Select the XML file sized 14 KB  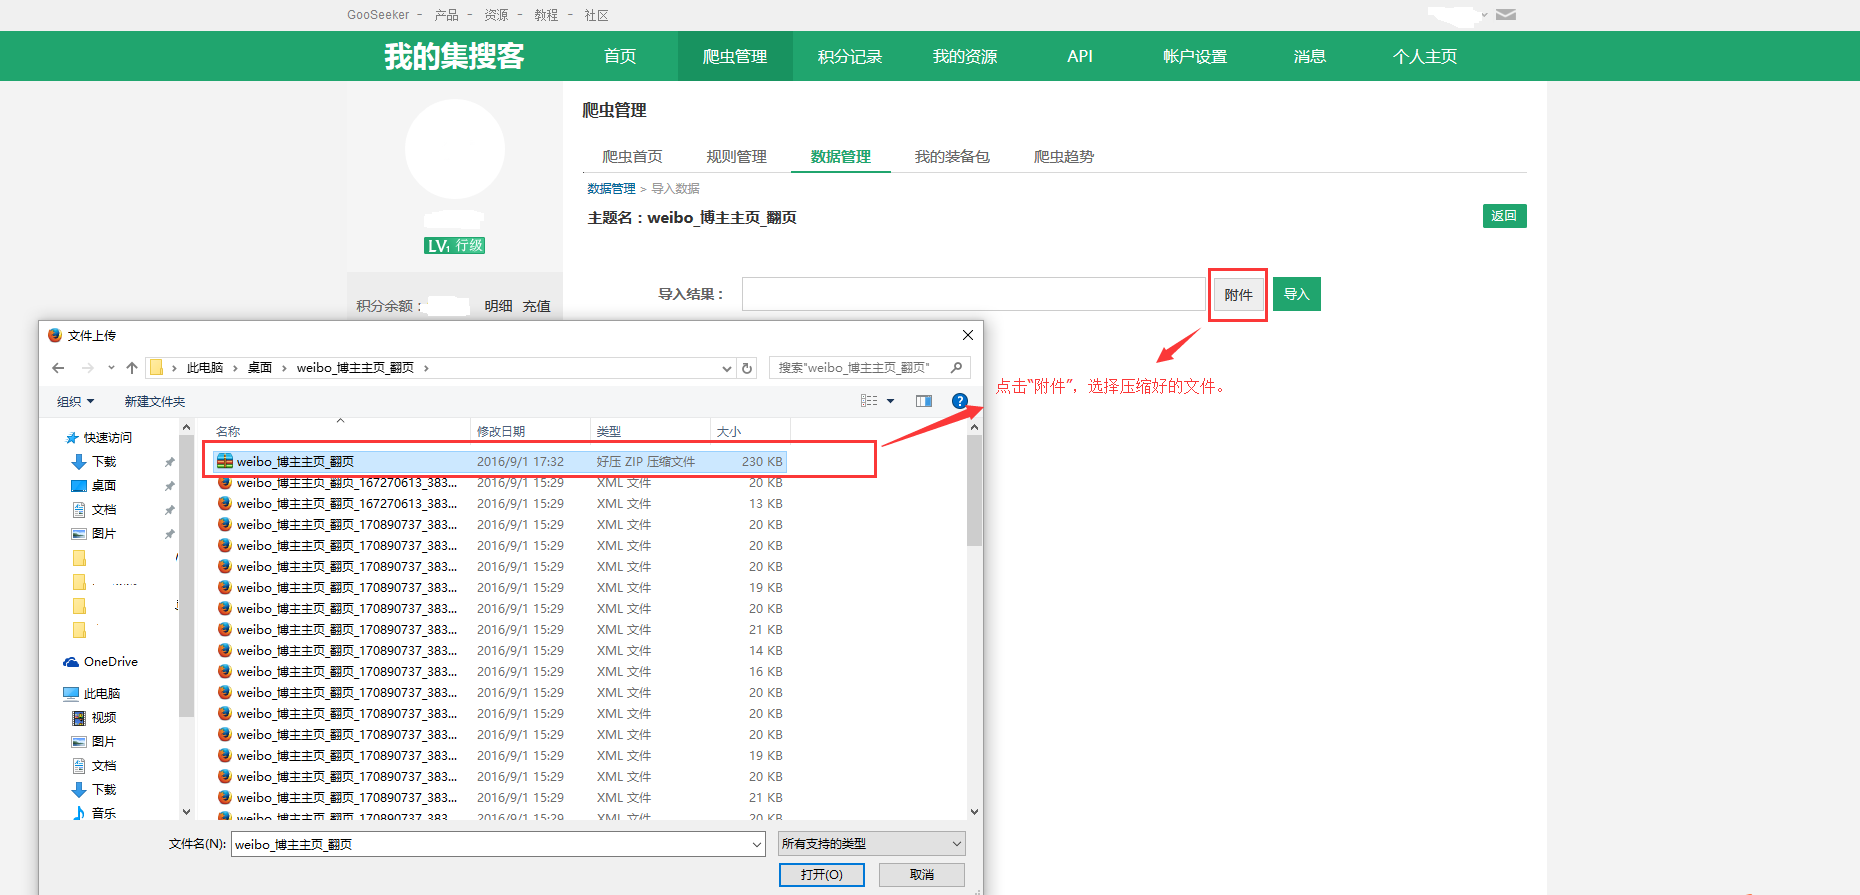500,651
